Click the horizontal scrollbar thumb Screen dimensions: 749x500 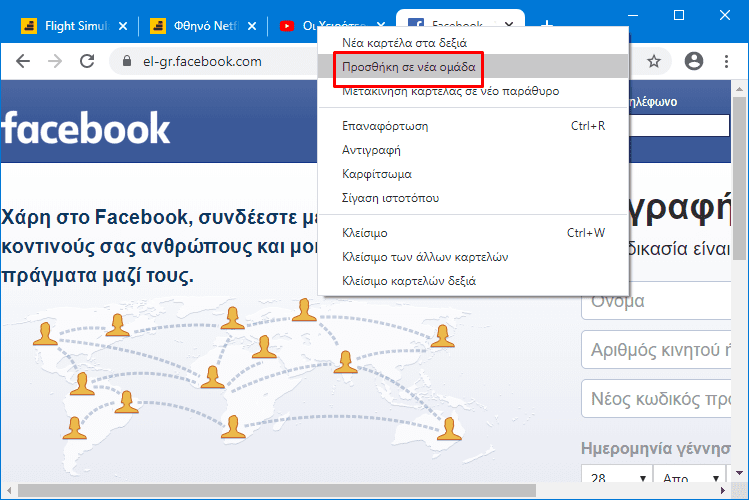(x=277, y=490)
